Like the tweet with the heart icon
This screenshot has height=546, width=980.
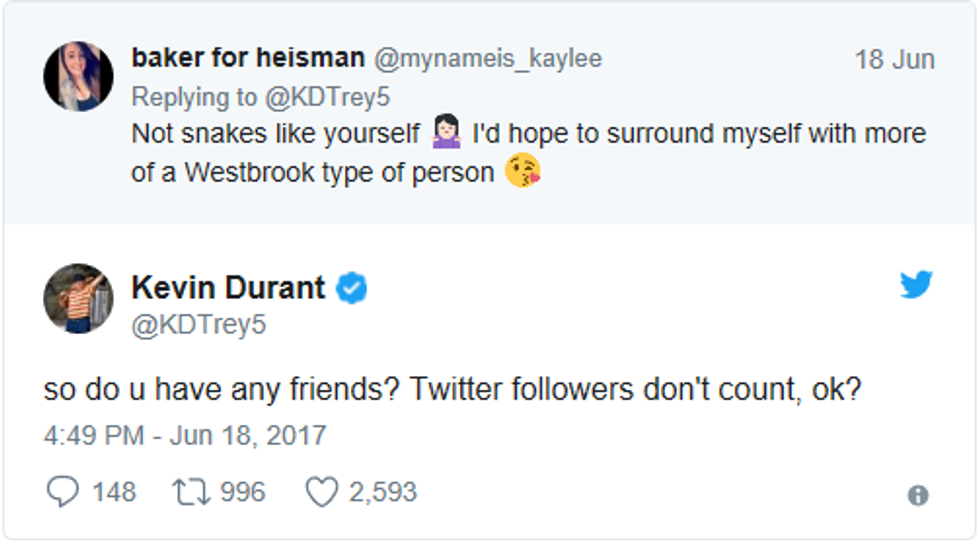(x=321, y=492)
